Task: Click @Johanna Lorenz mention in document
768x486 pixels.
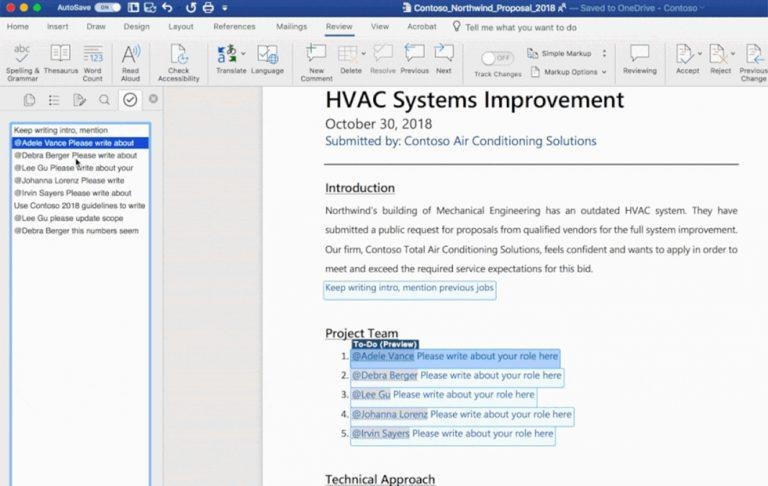Action: [390, 414]
